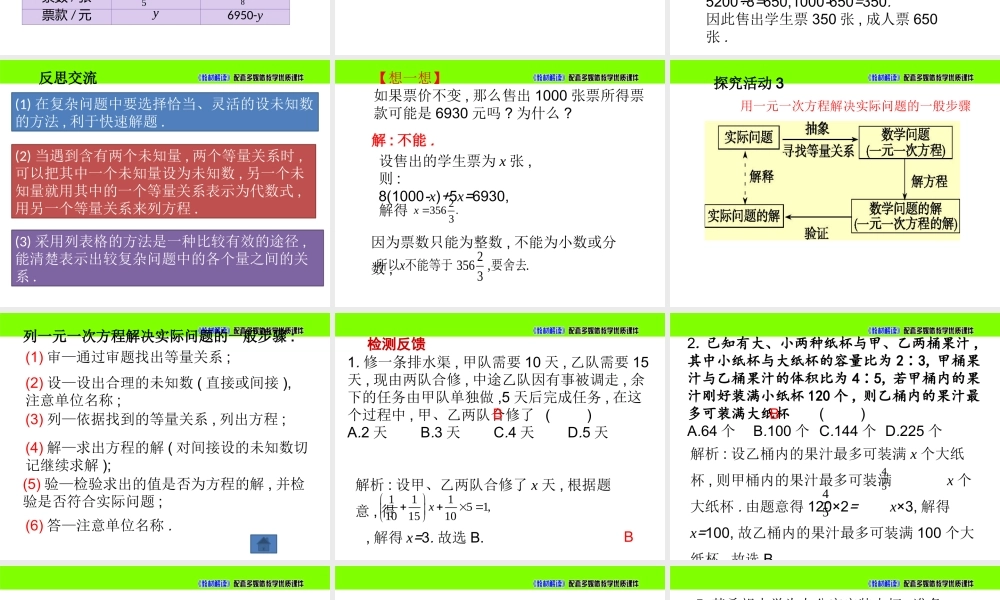Screen dimensions: 1000x600
Task: Click the 检测反馈 red heading
Action: [x=396, y=344]
